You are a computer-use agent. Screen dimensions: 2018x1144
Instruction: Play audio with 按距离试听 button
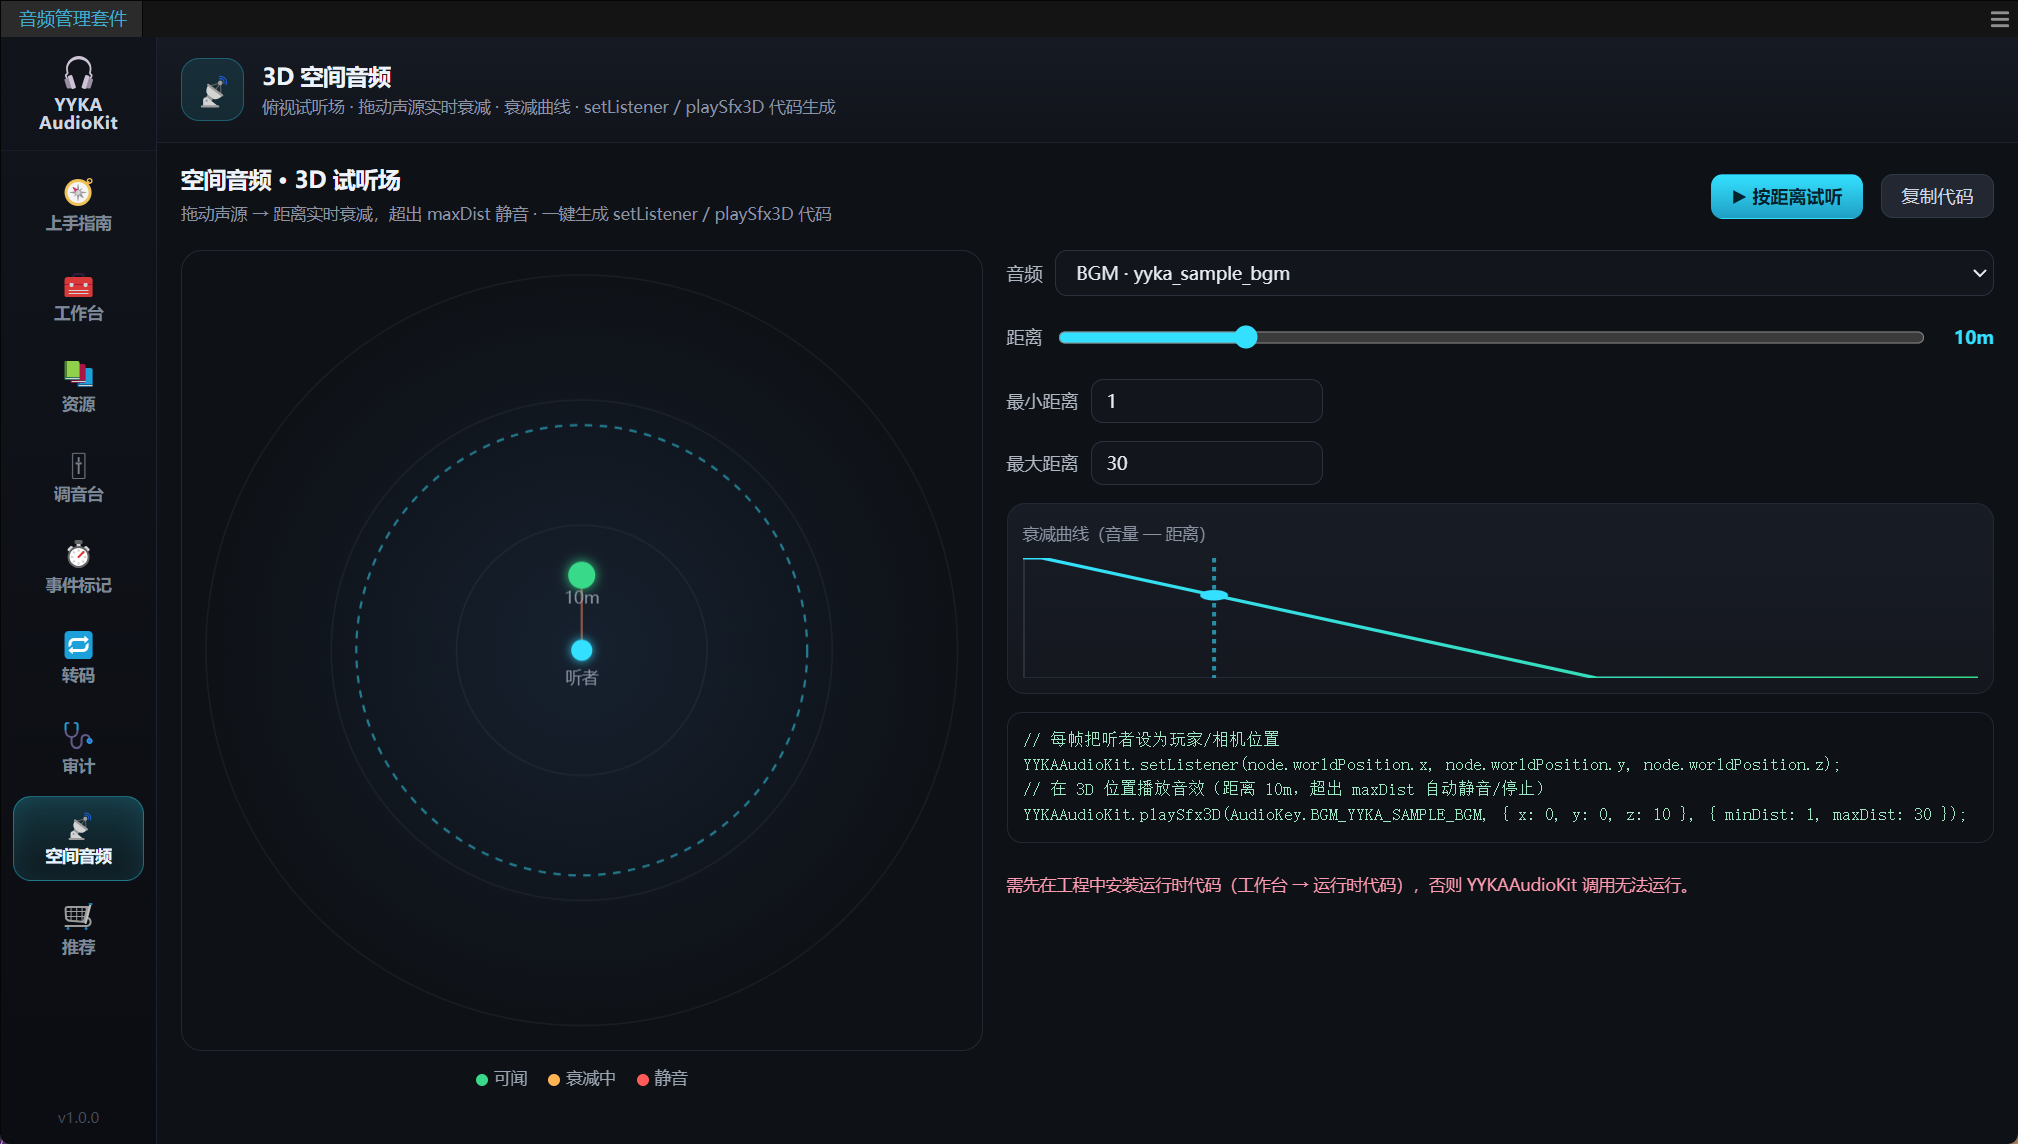click(x=1786, y=197)
